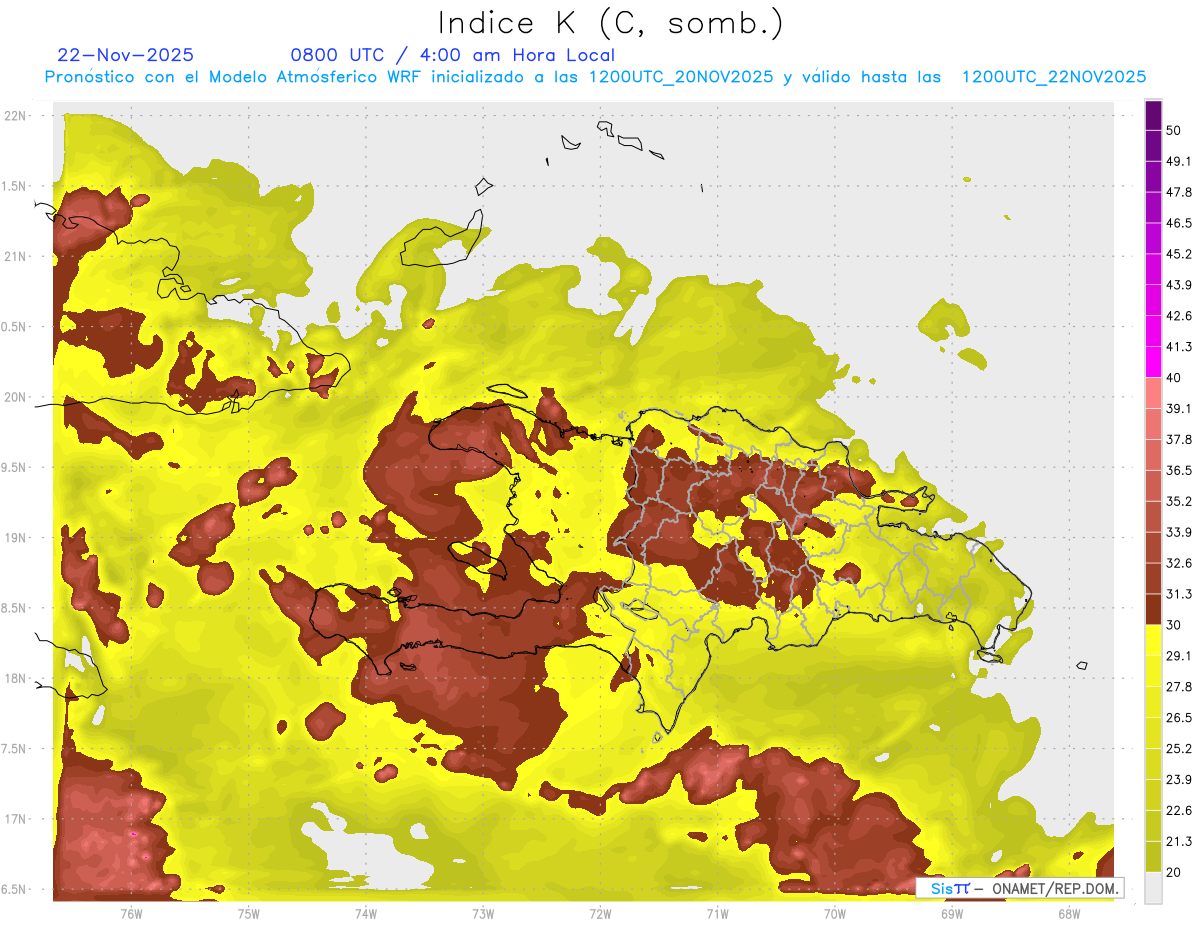1200x927 pixels.
Task: Click the colorbar label "49.1"
Action: (x=1178, y=162)
